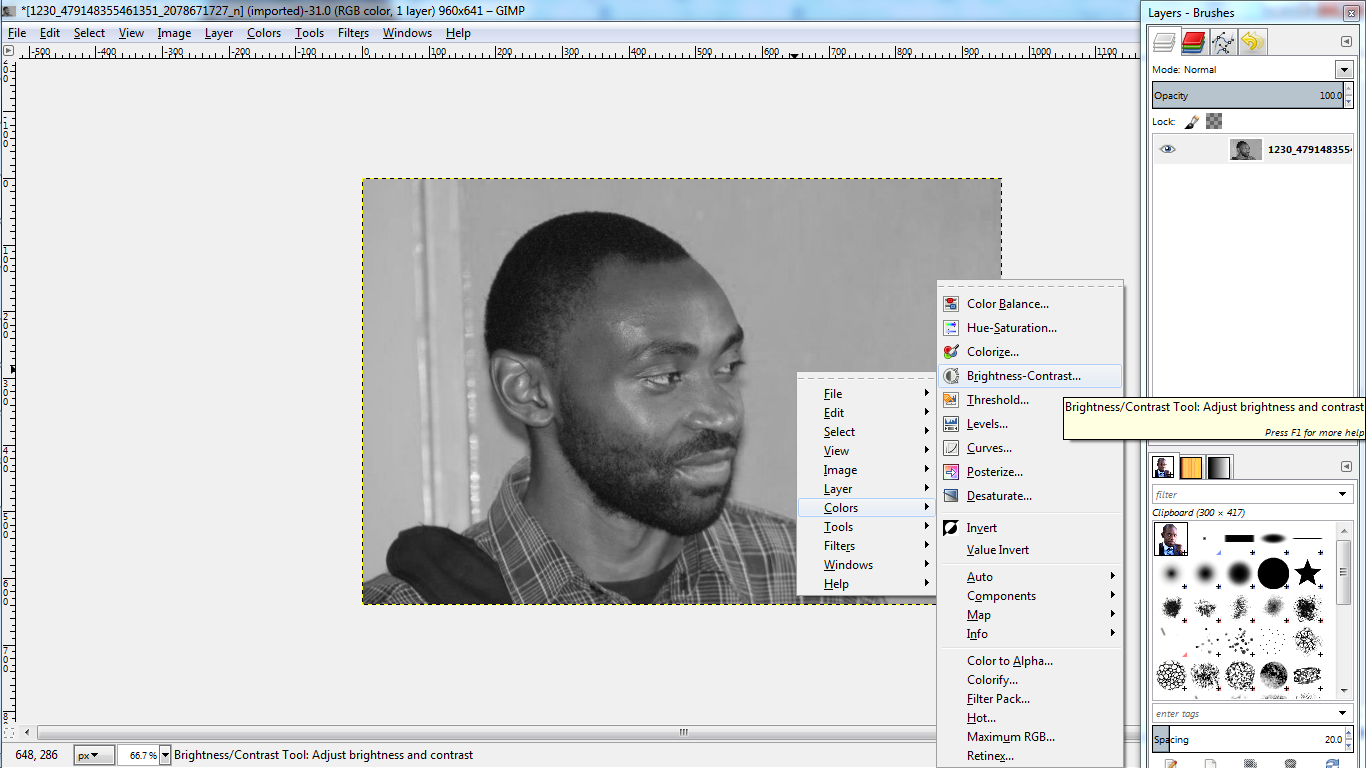Open the Channels tab icon
The height and width of the screenshot is (768, 1366).
(x=1193, y=42)
